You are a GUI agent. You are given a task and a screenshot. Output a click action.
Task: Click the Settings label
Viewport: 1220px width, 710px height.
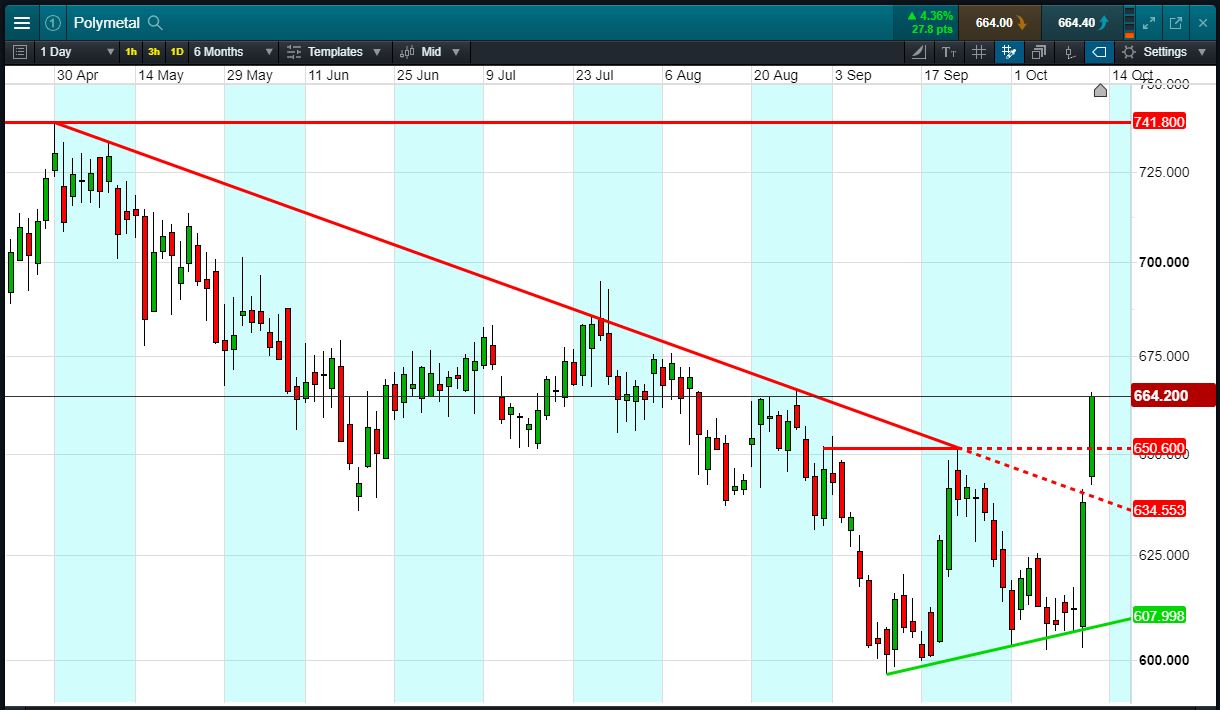pos(1165,52)
